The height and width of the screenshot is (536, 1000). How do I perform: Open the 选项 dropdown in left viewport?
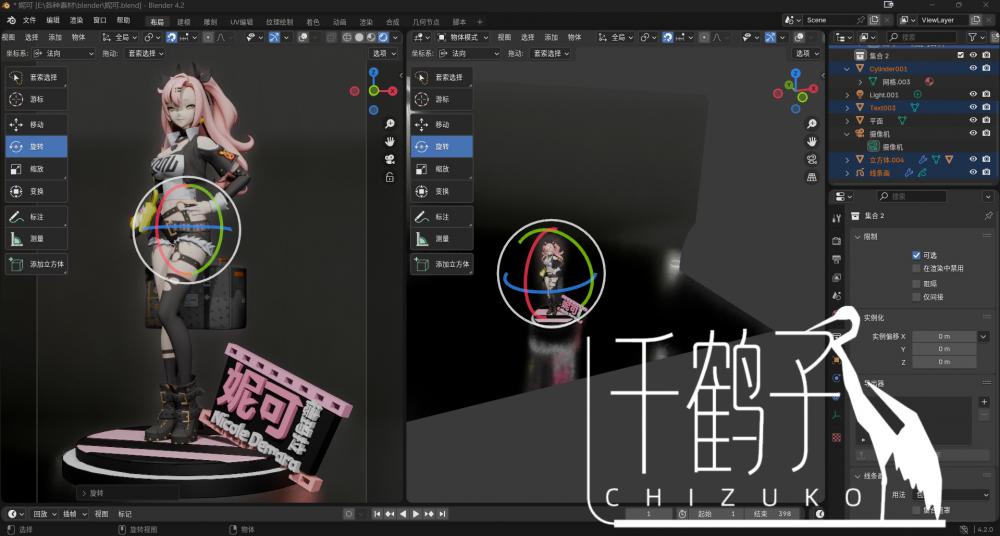pyautogui.click(x=384, y=54)
